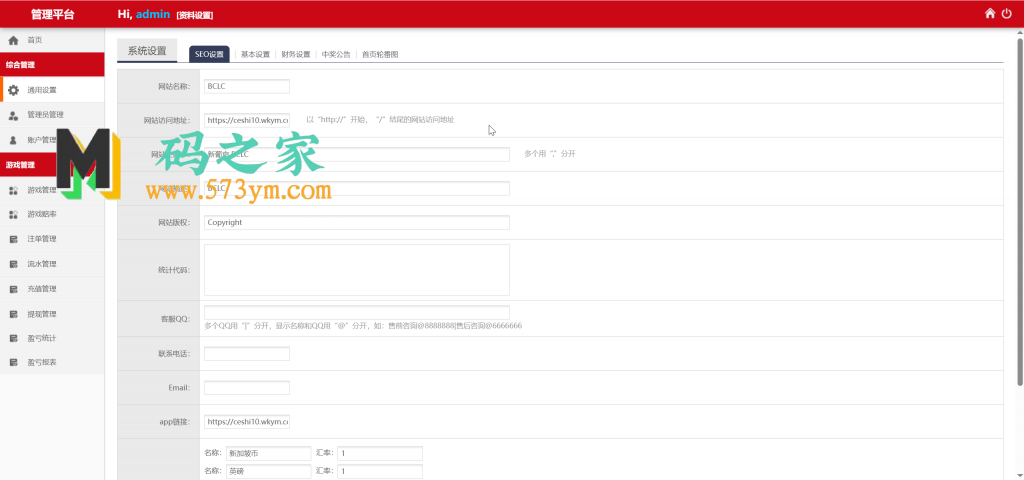Open 流水管理 in the sidebar
Viewport: 1024px width, 480px height.
[52, 264]
